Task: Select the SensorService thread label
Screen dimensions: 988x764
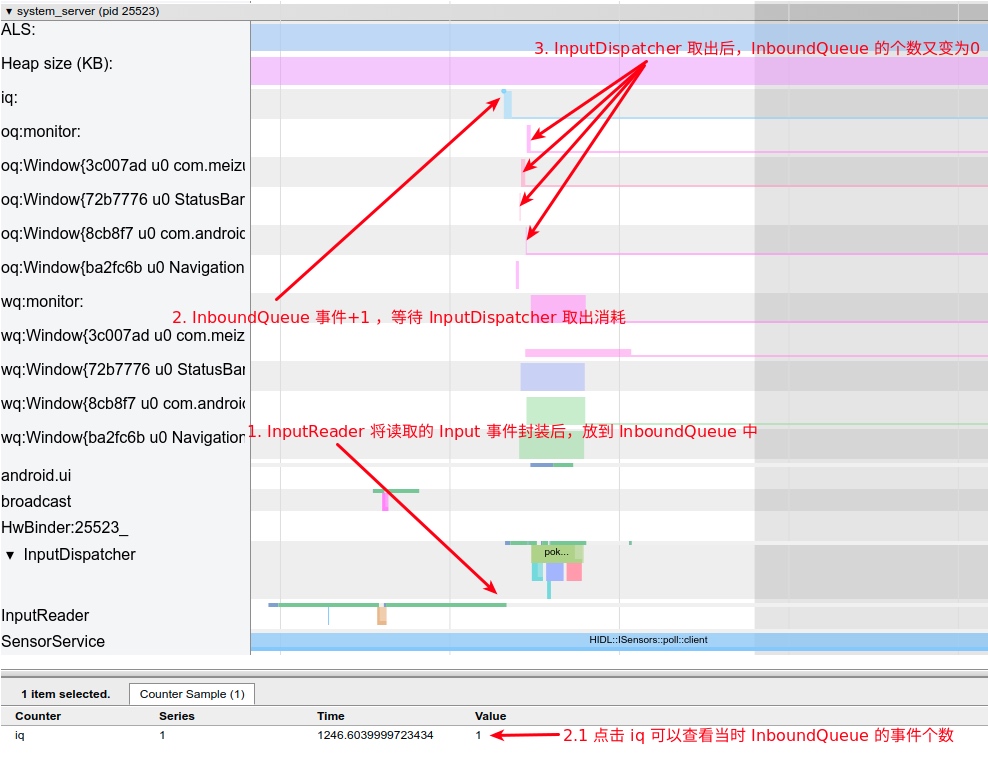Action: coord(53,642)
